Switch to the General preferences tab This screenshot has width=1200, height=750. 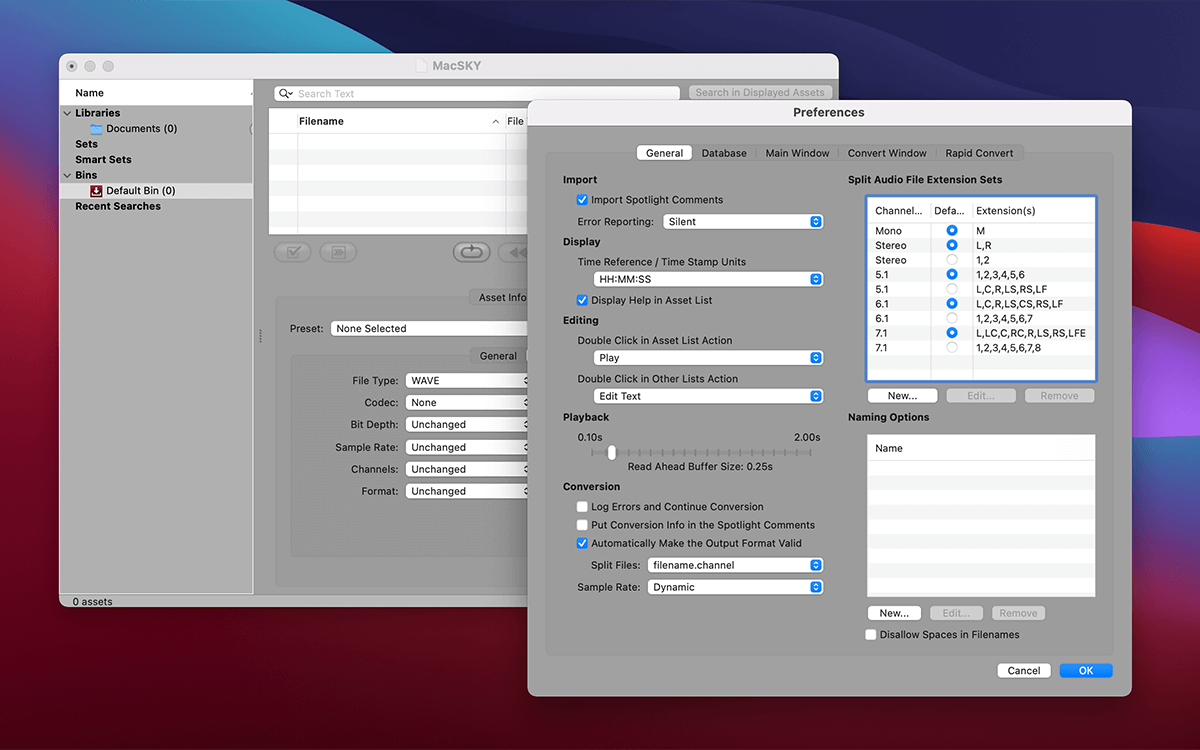(x=664, y=153)
